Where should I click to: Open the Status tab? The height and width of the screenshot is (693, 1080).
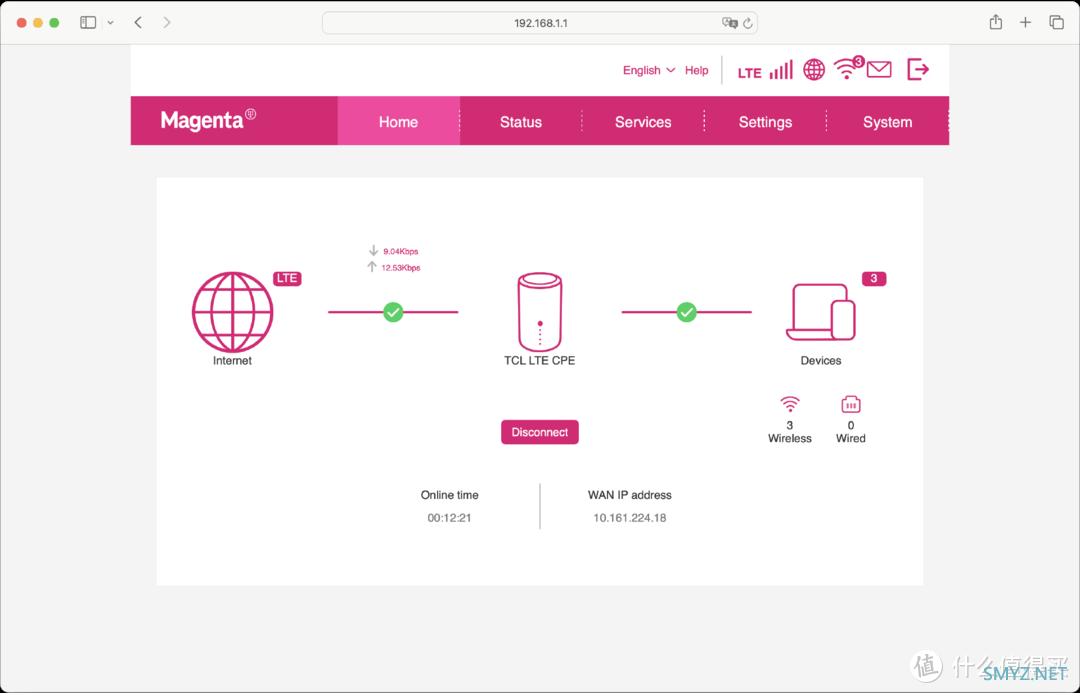pyautogui.click(x=521, y=121)
